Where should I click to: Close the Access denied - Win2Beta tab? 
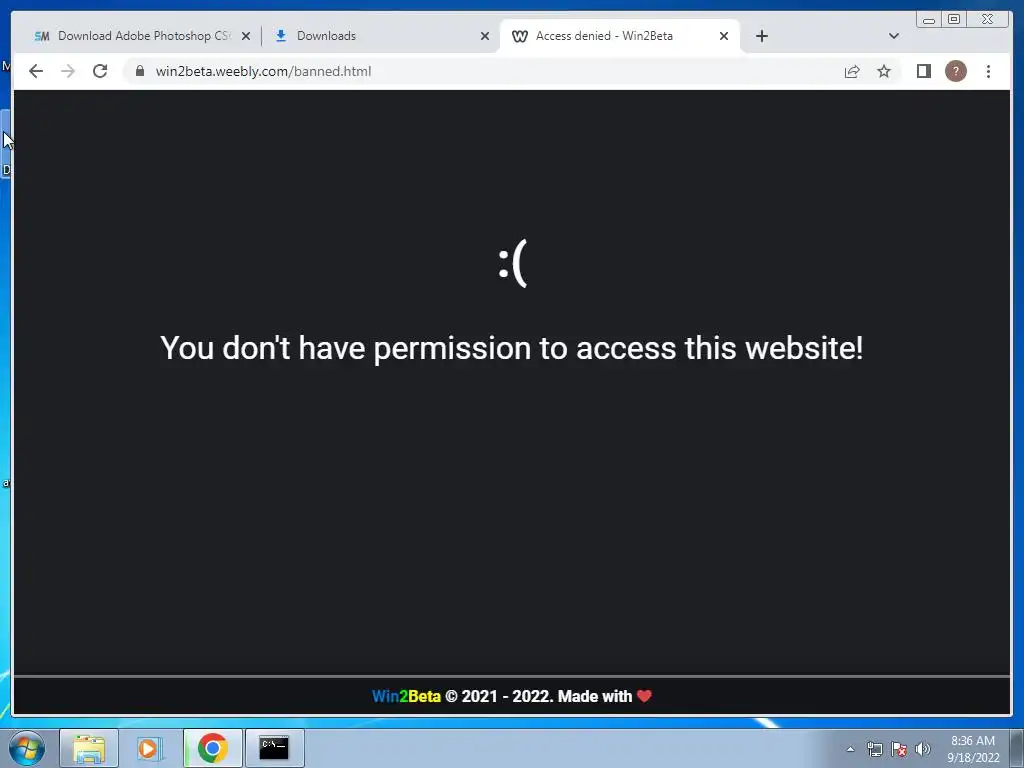pos(724,36)
